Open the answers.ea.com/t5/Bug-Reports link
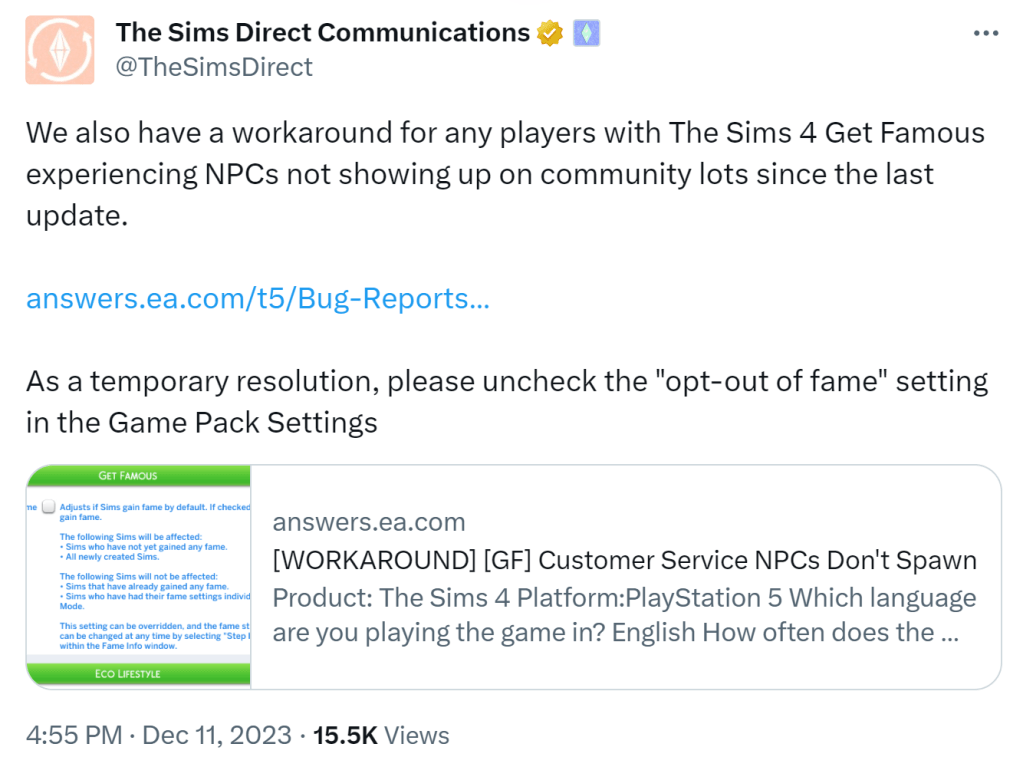Viewport: 1023px width, 767px height. coord(257,298)
